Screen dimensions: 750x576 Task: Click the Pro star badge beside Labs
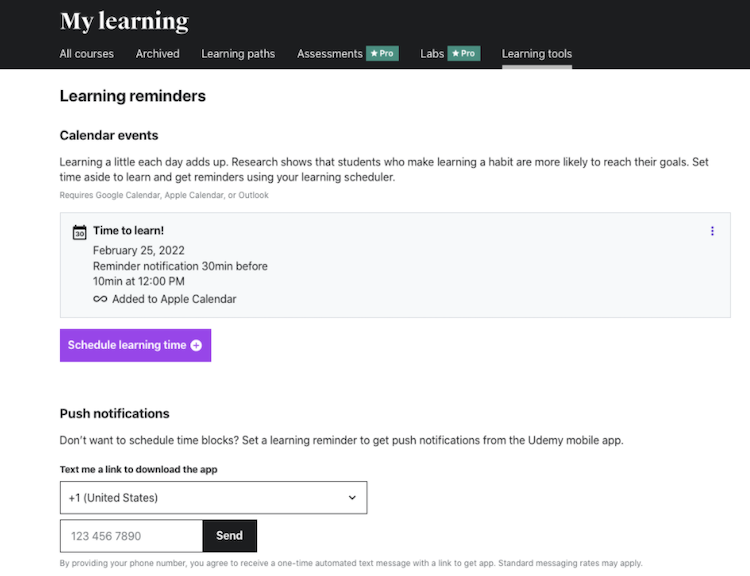(463, 53)
